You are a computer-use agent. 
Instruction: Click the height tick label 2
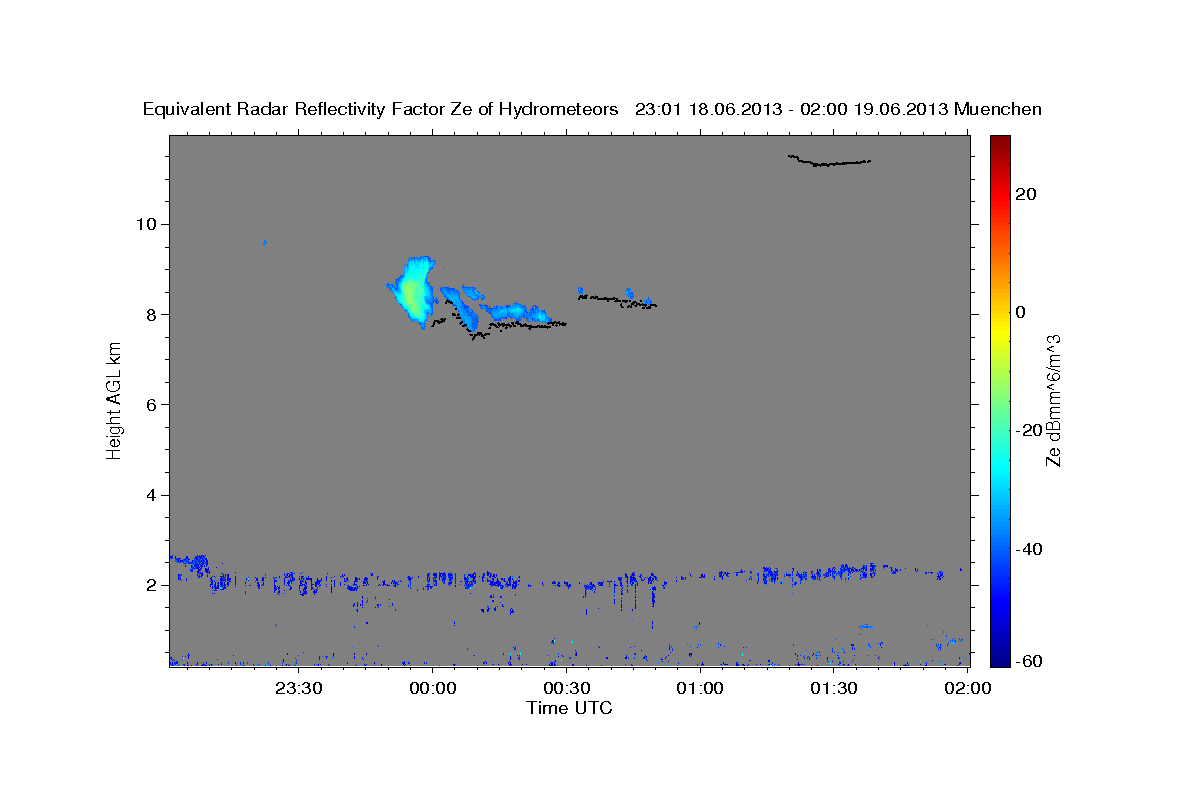coord(154,585)
